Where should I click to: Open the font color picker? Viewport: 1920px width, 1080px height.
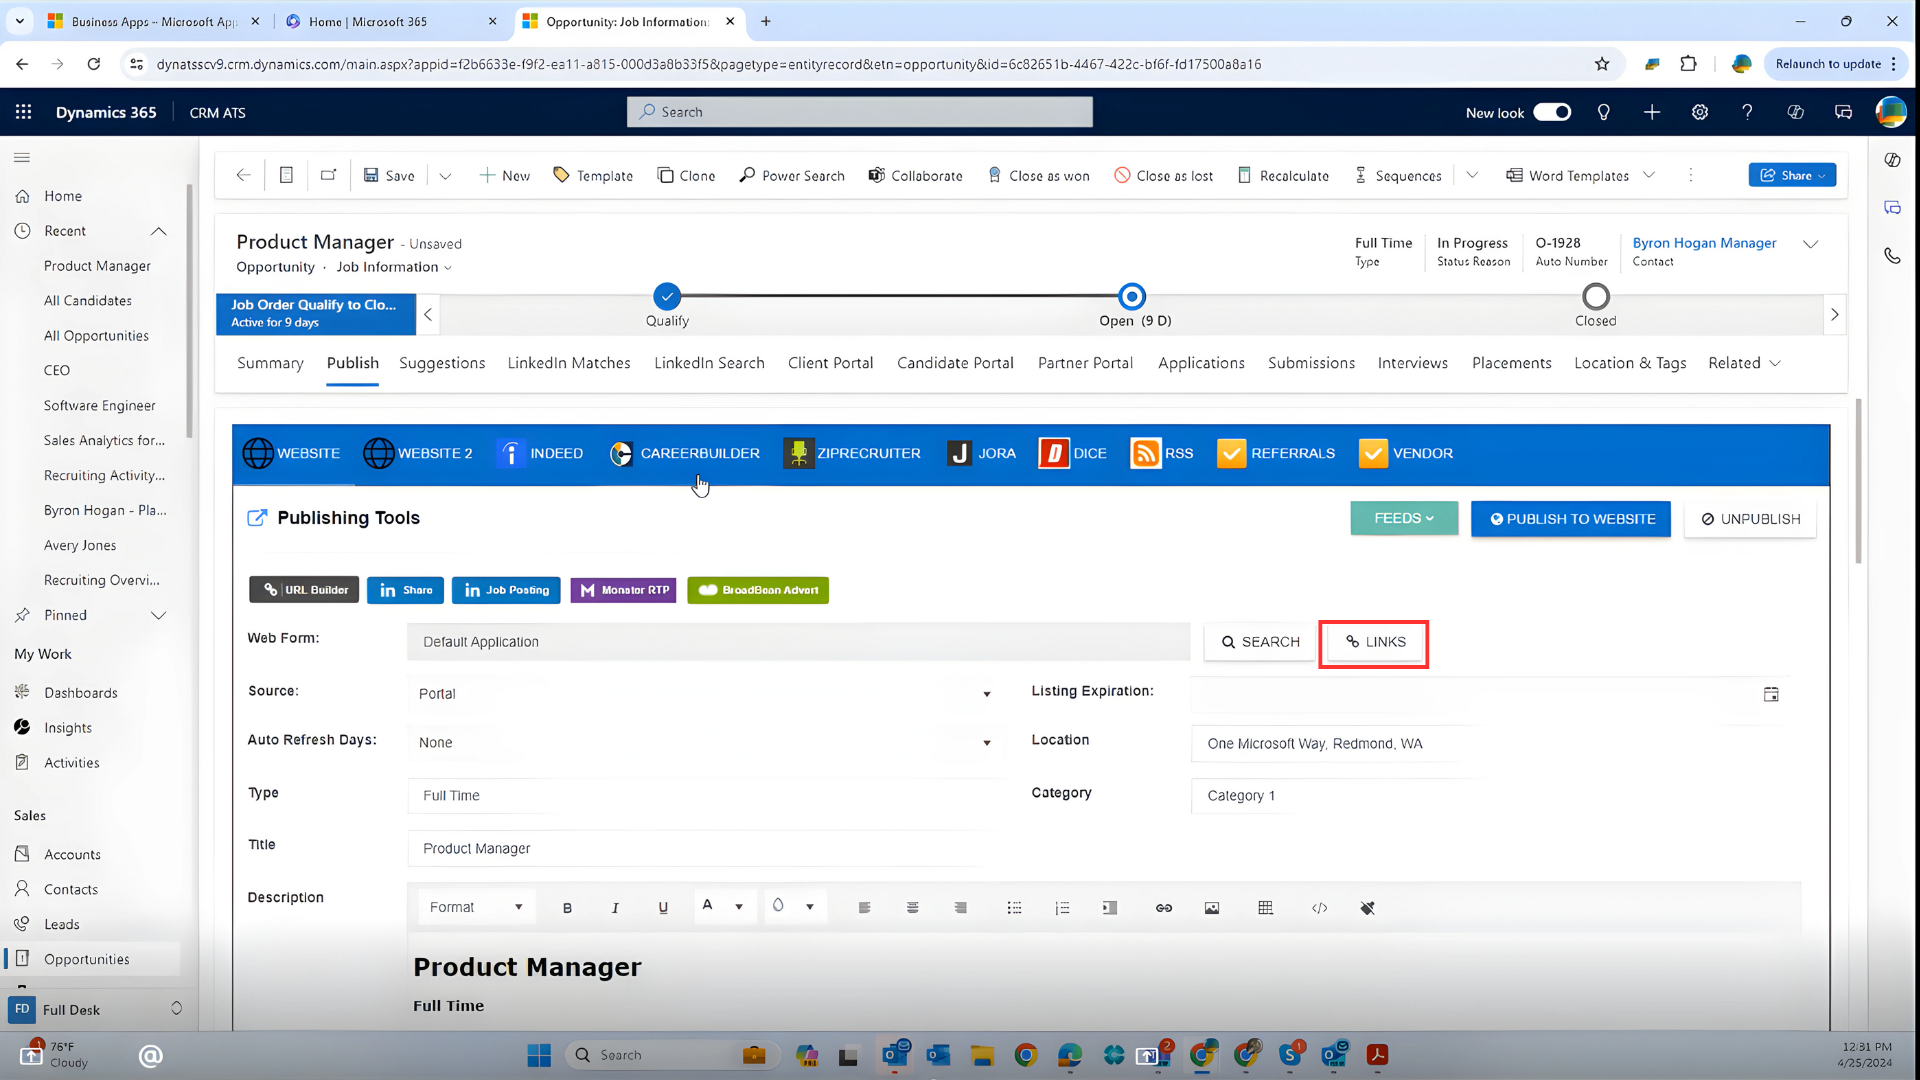723,906
